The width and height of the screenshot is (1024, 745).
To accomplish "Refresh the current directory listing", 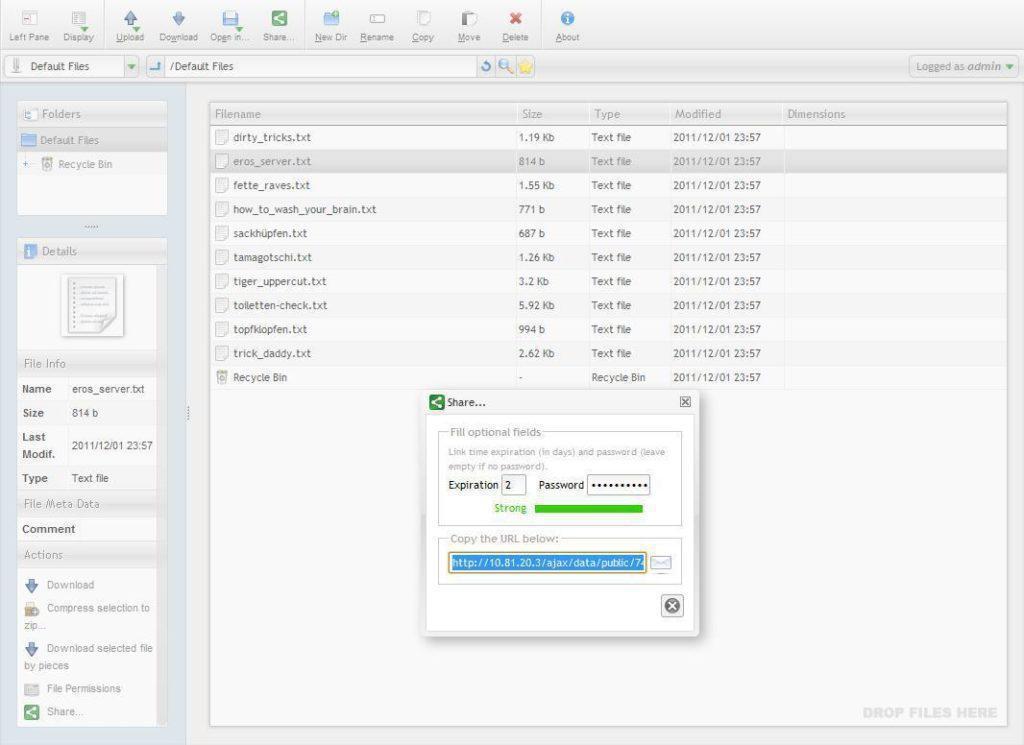I will pyautogui.click(x=485, y=66).
